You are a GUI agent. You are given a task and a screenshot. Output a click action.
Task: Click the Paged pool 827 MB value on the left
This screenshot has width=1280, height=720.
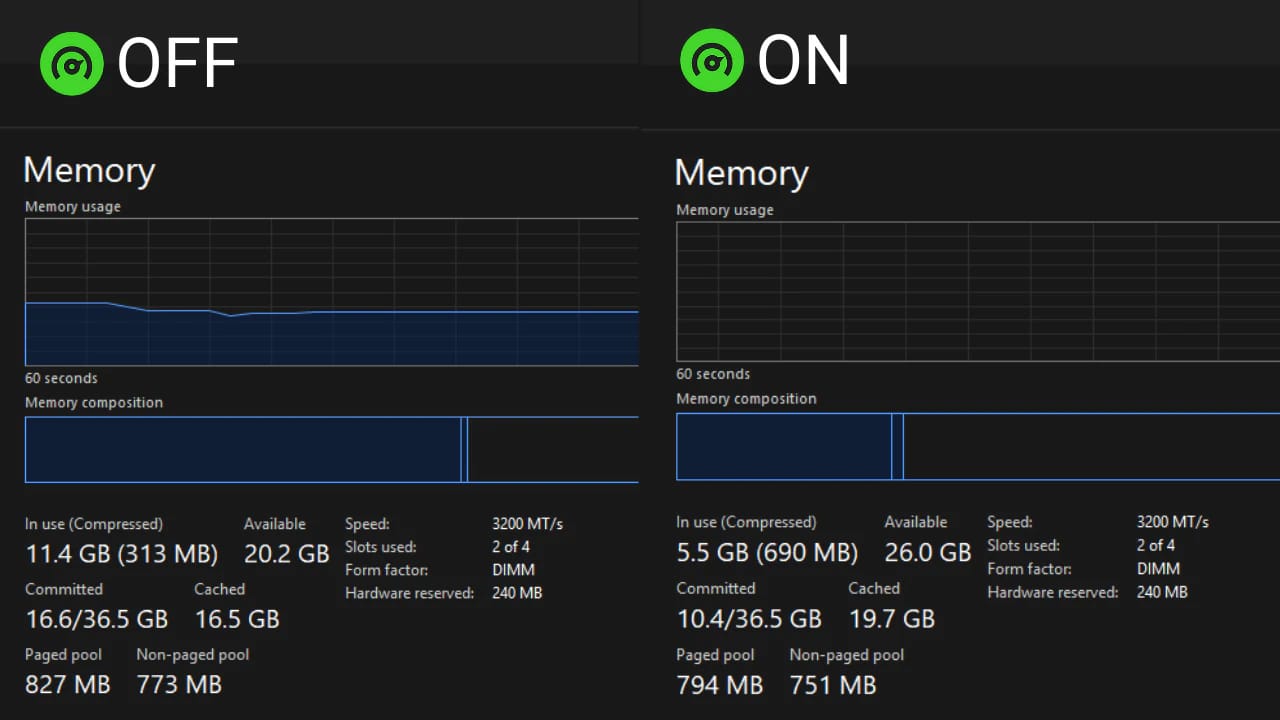(68, 685)
